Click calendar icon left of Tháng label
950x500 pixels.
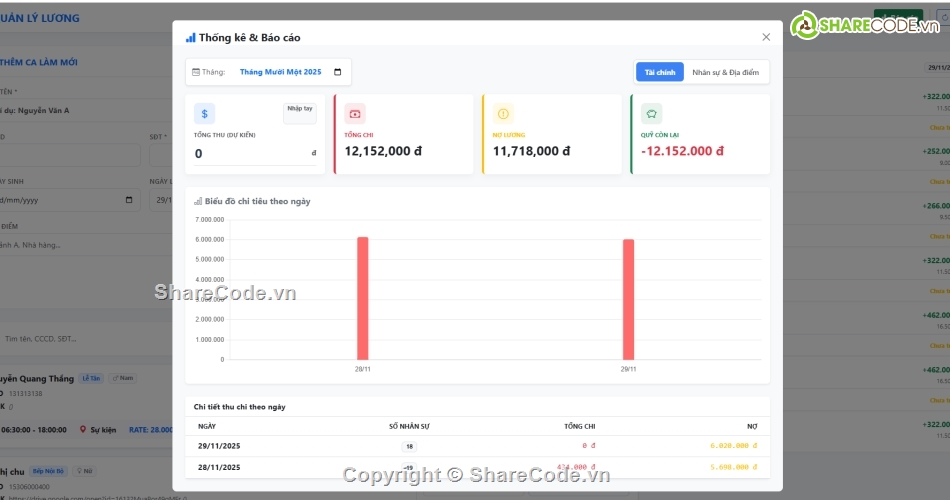(x=196, y=72)
